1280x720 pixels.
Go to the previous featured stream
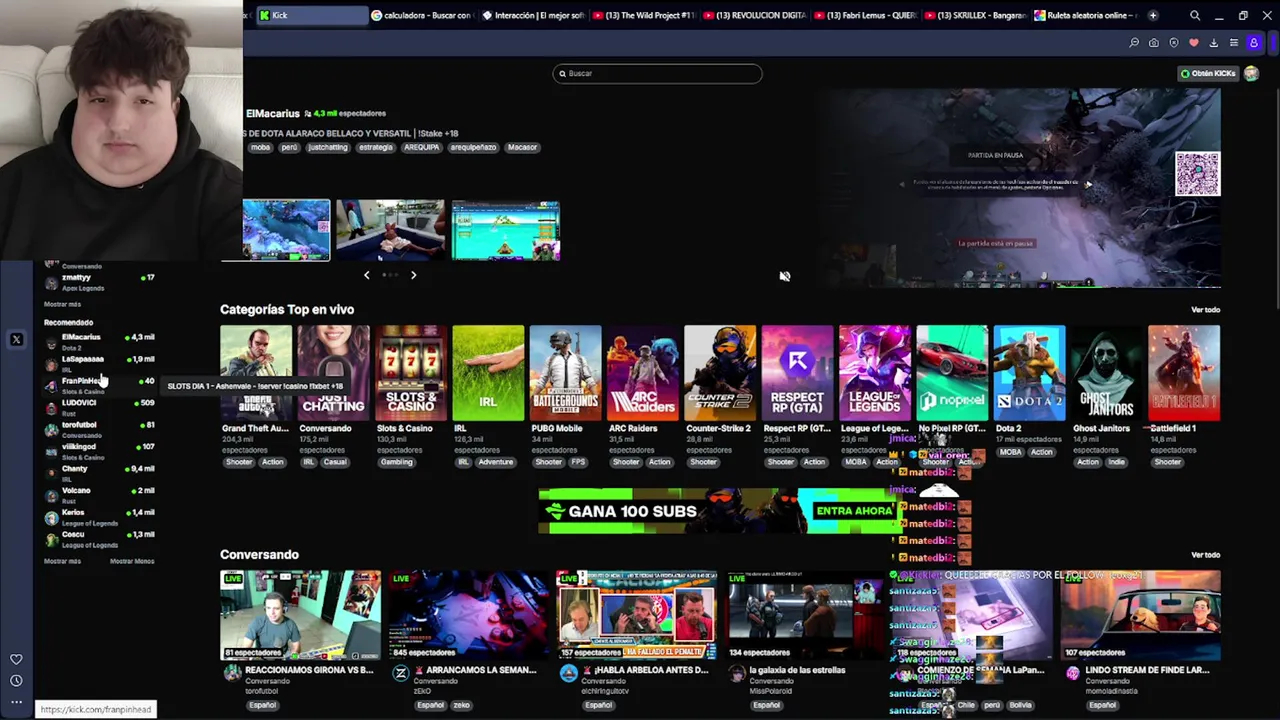click(x=366, y=275)
